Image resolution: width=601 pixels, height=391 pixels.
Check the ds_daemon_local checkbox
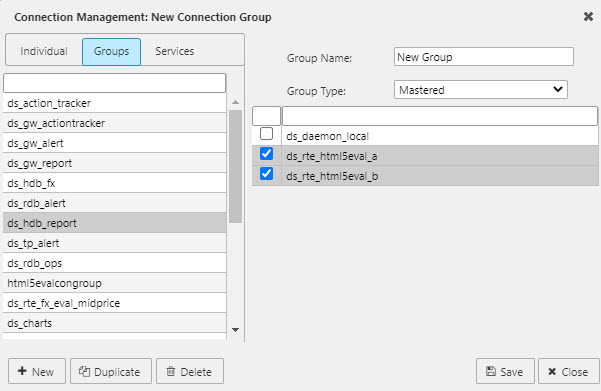coord(266,134)
